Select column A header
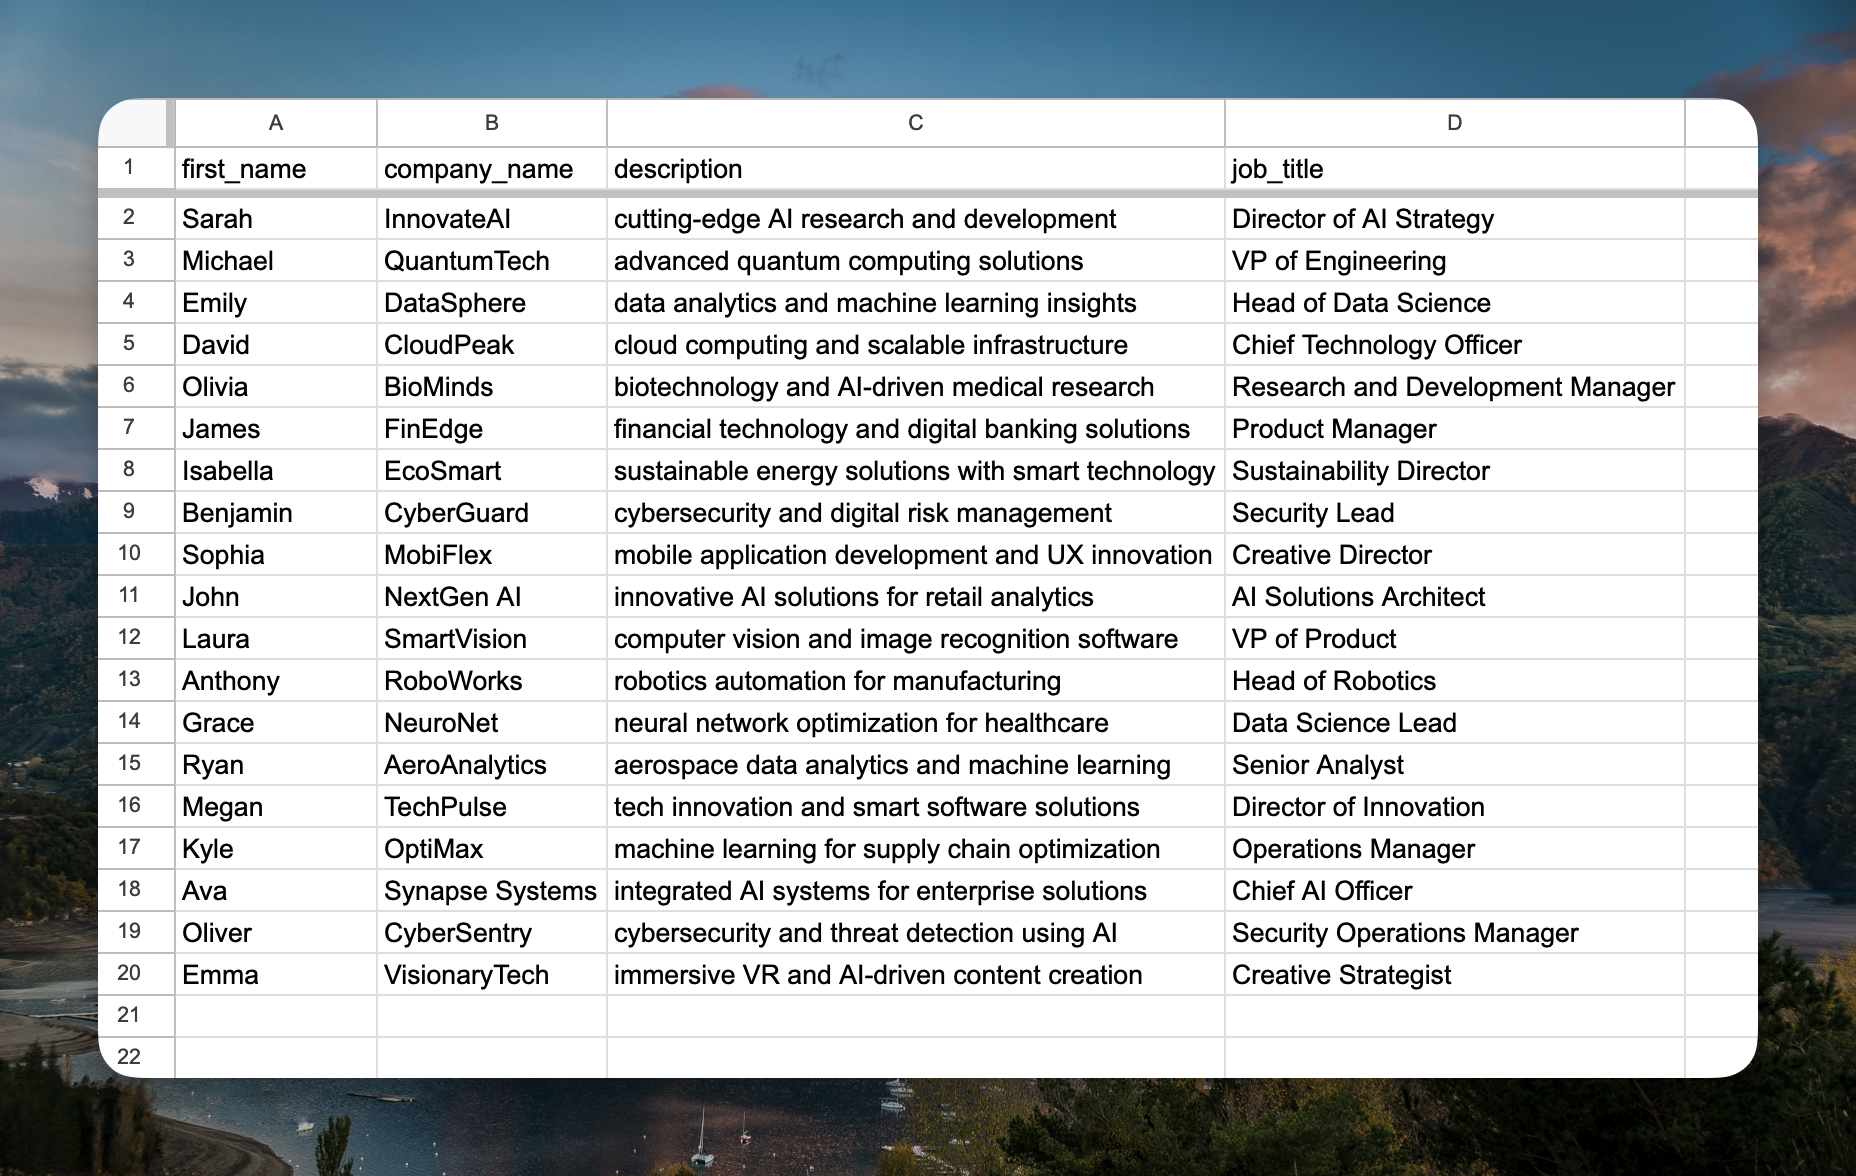The image size is (1856, 1176). point(276,123)
